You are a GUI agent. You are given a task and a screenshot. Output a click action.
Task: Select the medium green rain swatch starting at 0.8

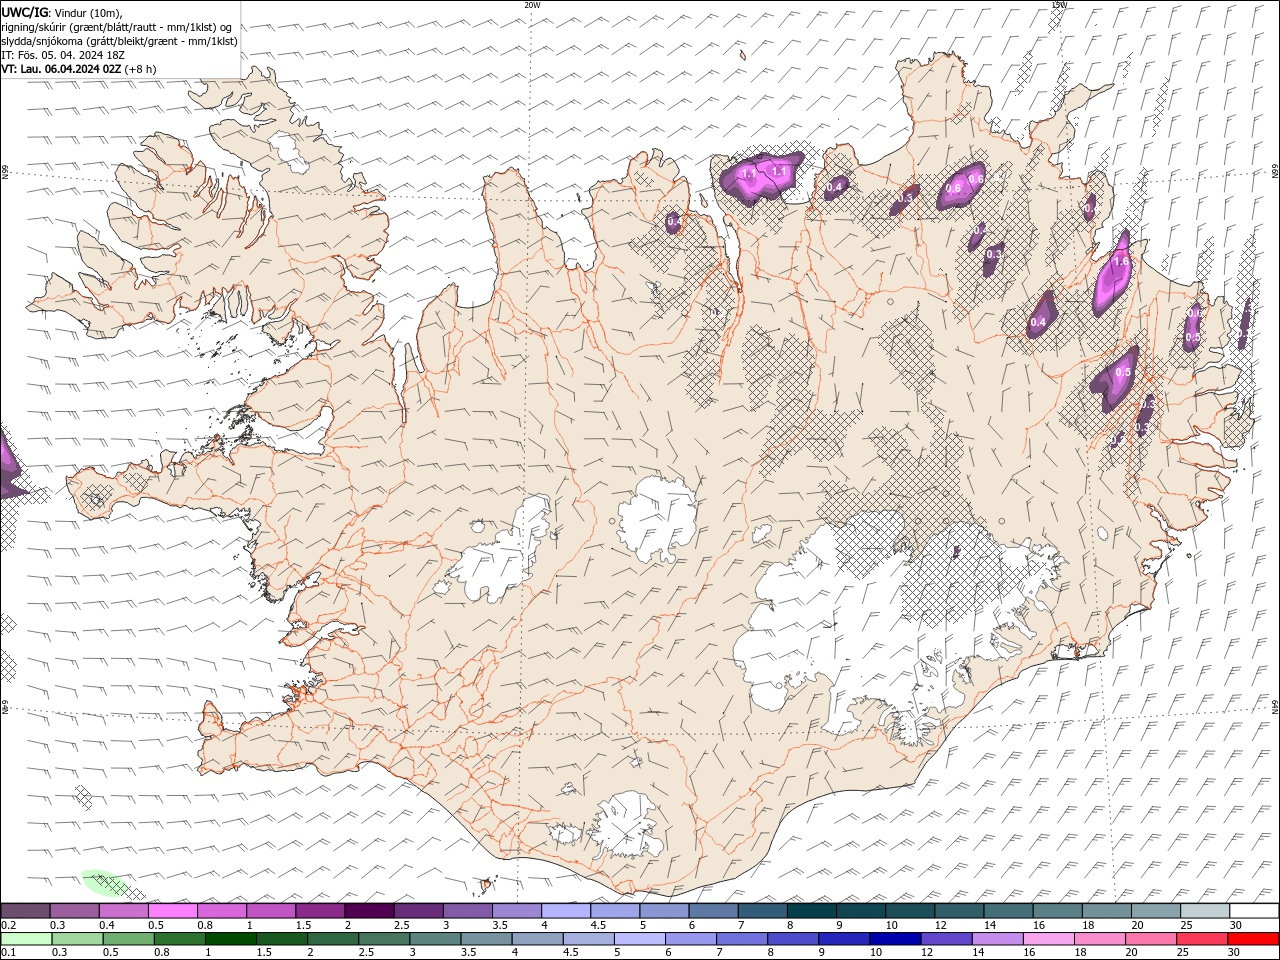pos(179,939)
